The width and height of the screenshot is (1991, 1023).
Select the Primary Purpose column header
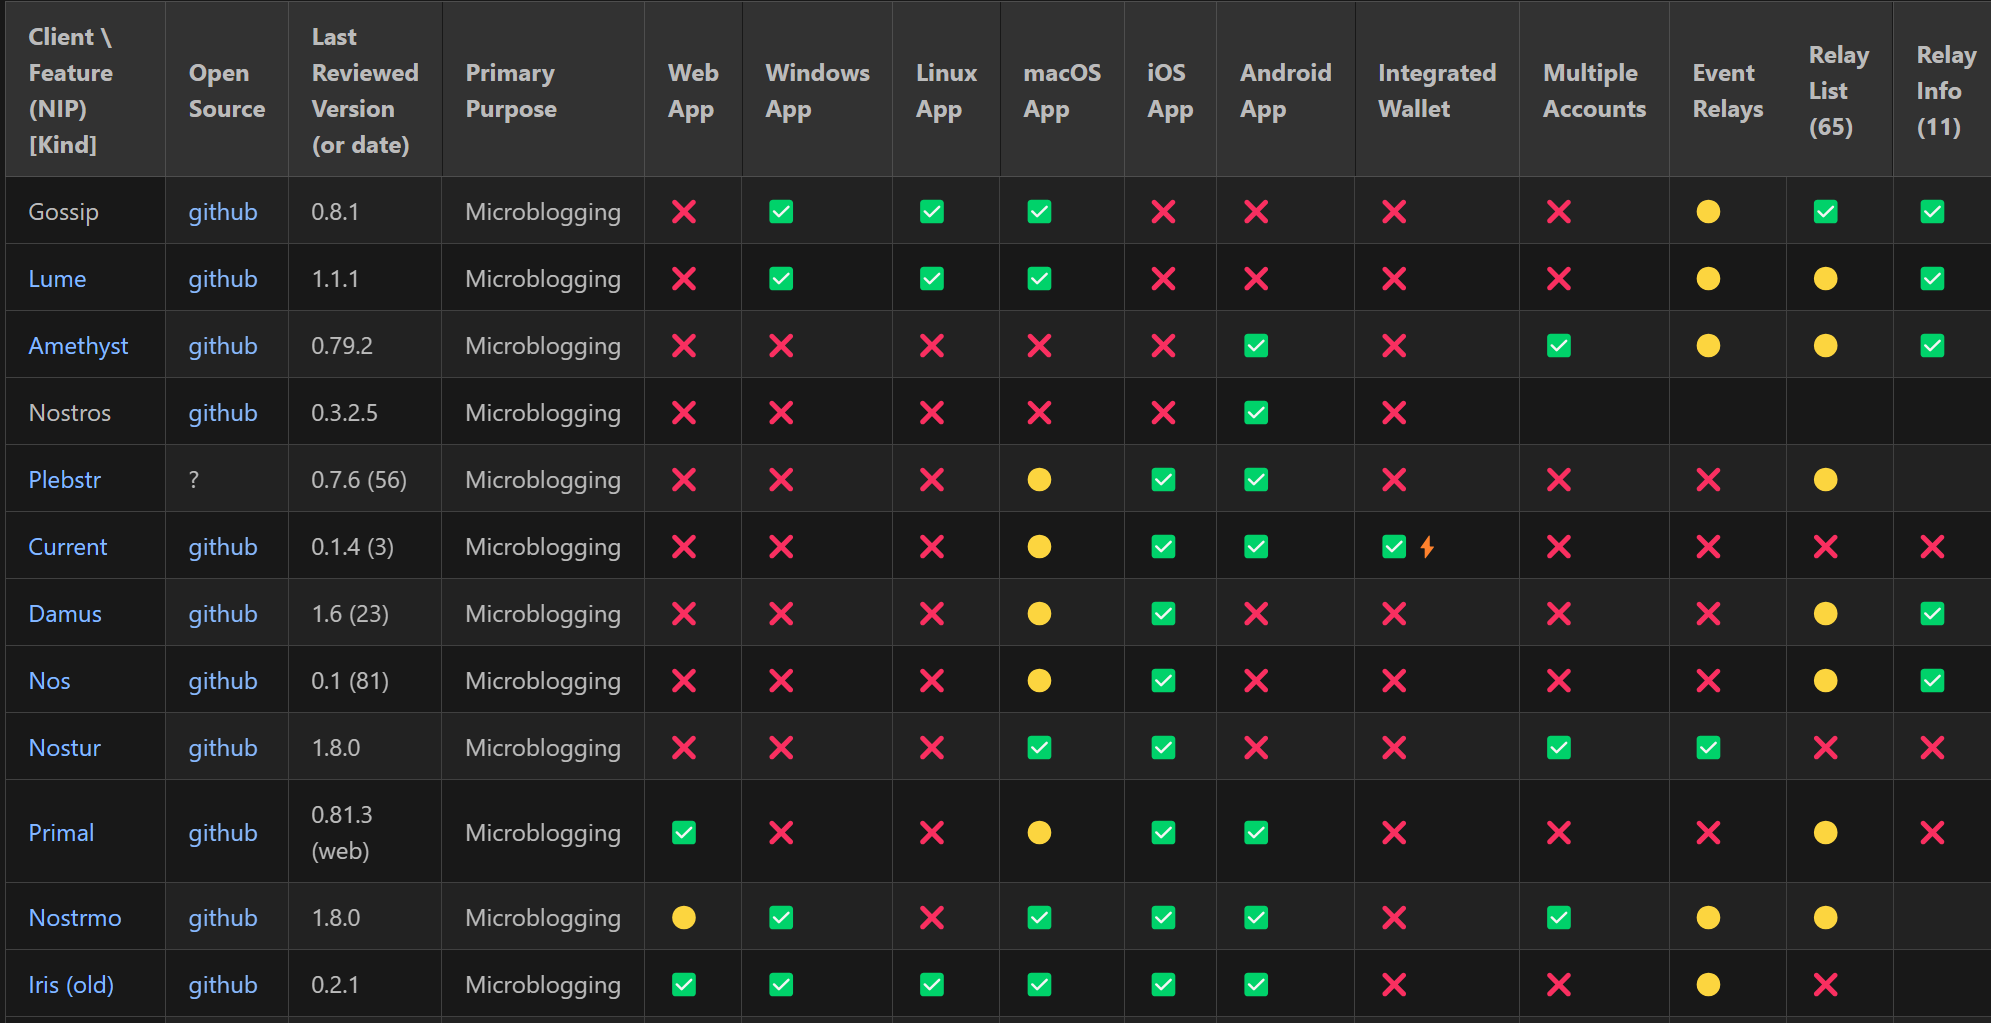click(x=510, y=90)
